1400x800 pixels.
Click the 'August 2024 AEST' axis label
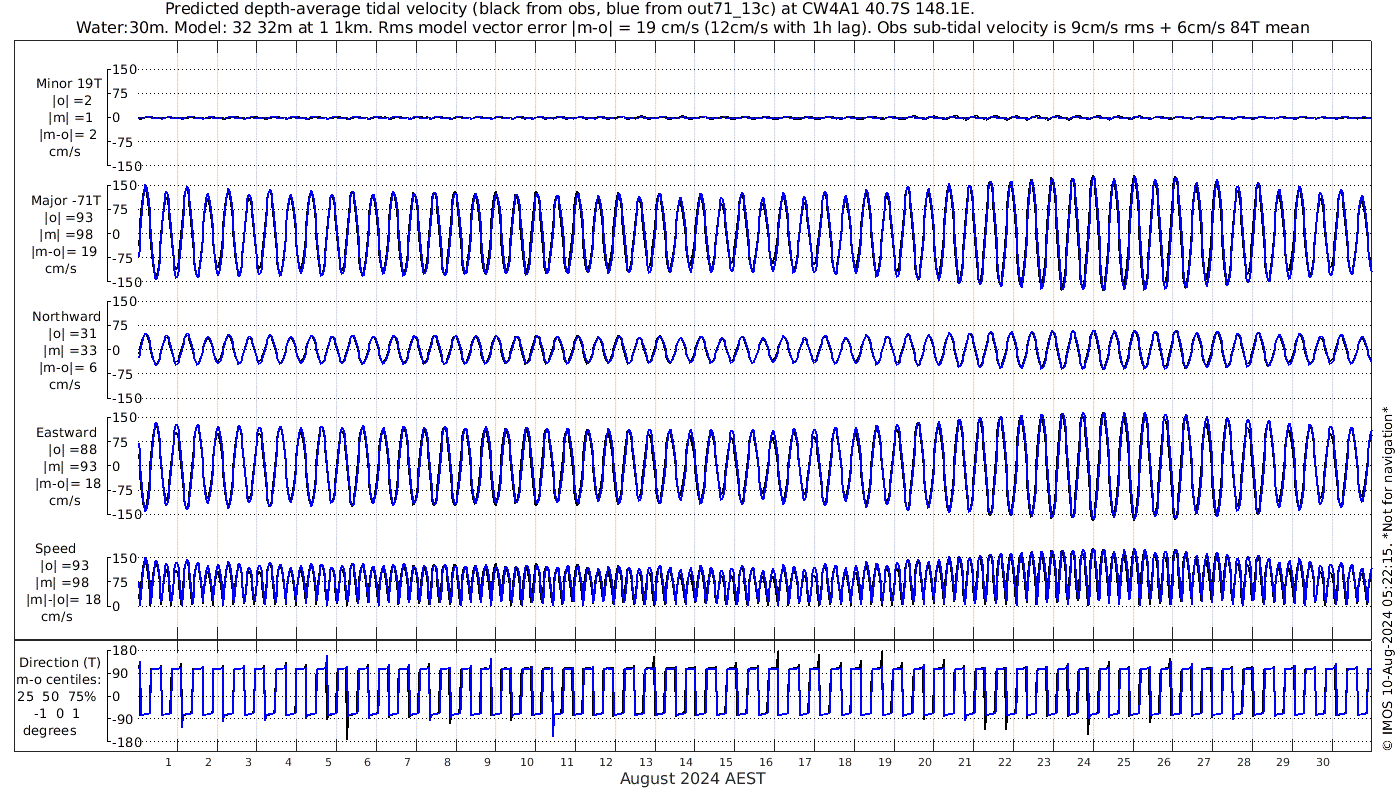(x=692, y=779)
